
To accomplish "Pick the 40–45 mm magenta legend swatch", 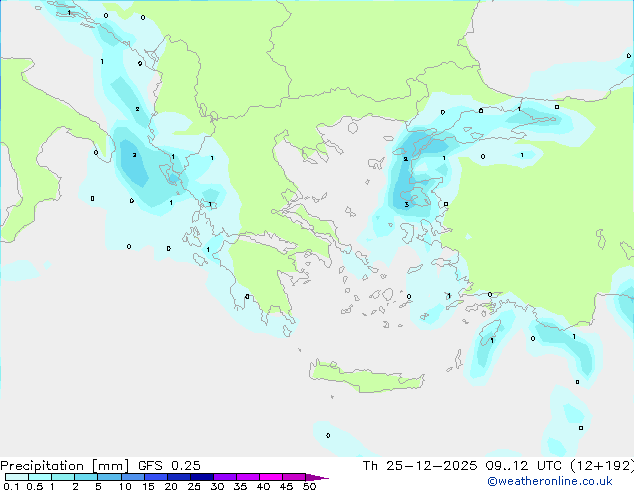I will [271, 477].
